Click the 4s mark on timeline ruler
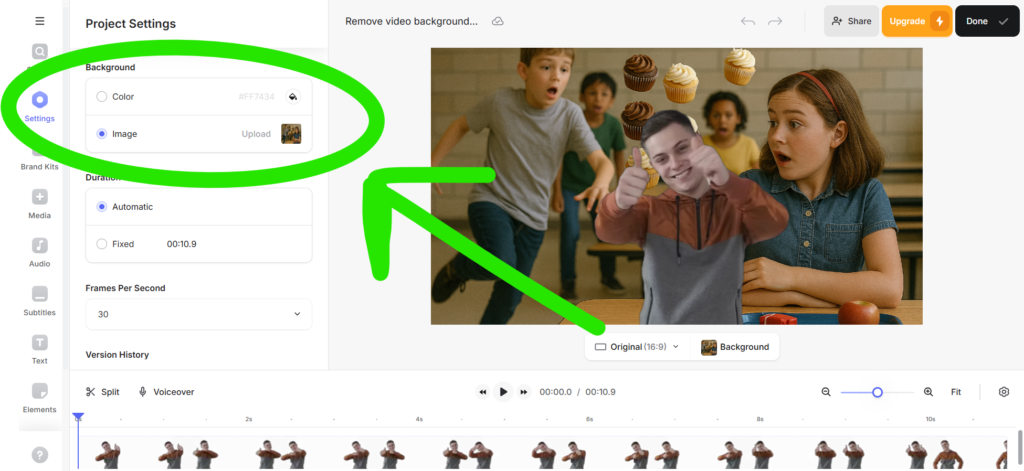 pos(419,419)
